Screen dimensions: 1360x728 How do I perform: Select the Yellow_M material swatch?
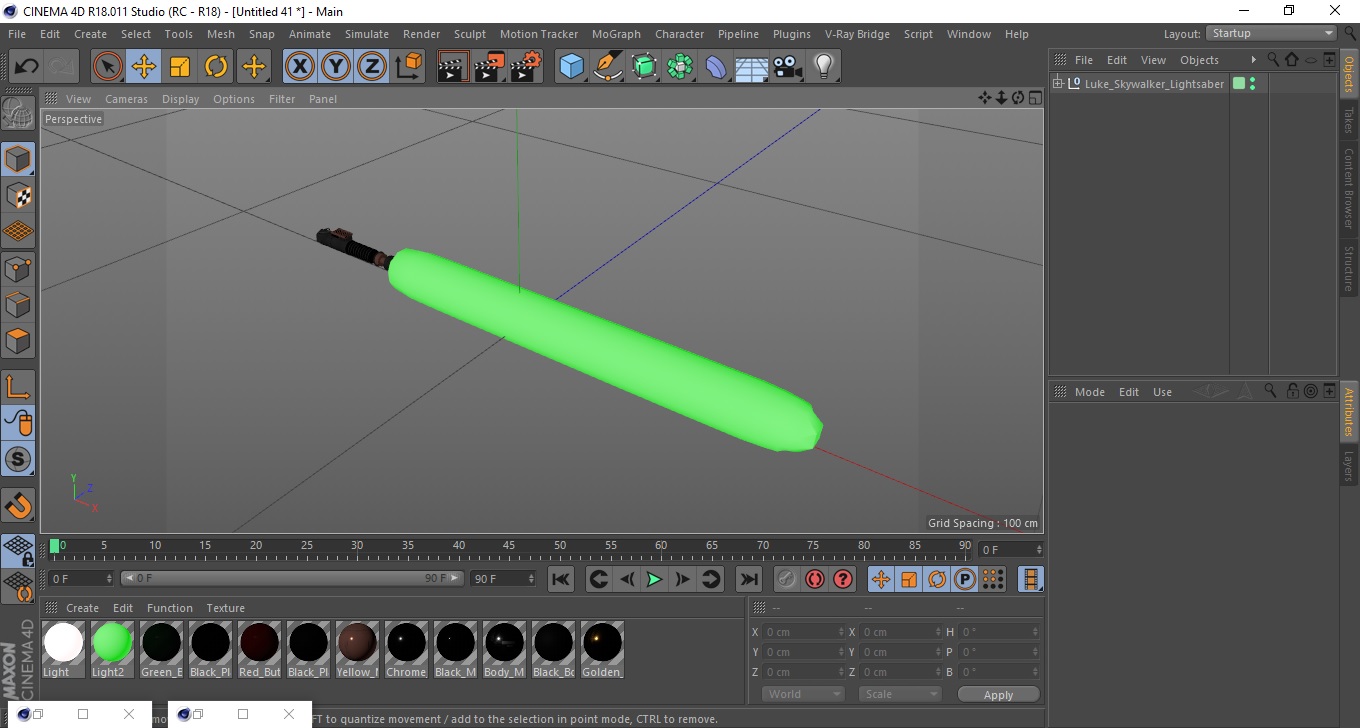357,643
